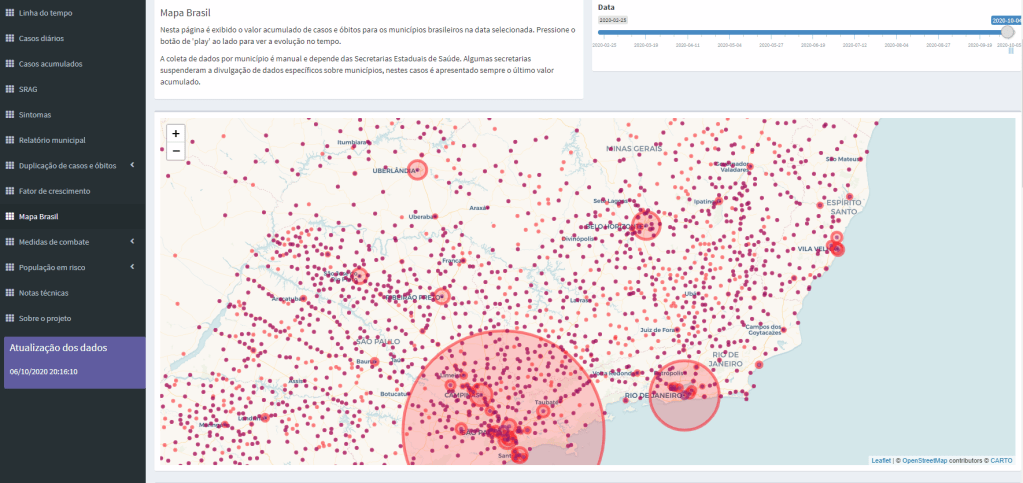Viewport: 1023px width, 483px height.
Task: Click the grid icon next to Notas técnicas
Action: [x=10, y=293]
